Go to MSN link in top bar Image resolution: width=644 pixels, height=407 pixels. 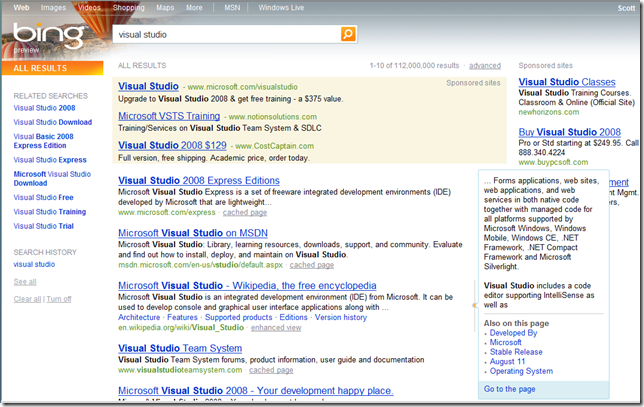tap(232, 7)
